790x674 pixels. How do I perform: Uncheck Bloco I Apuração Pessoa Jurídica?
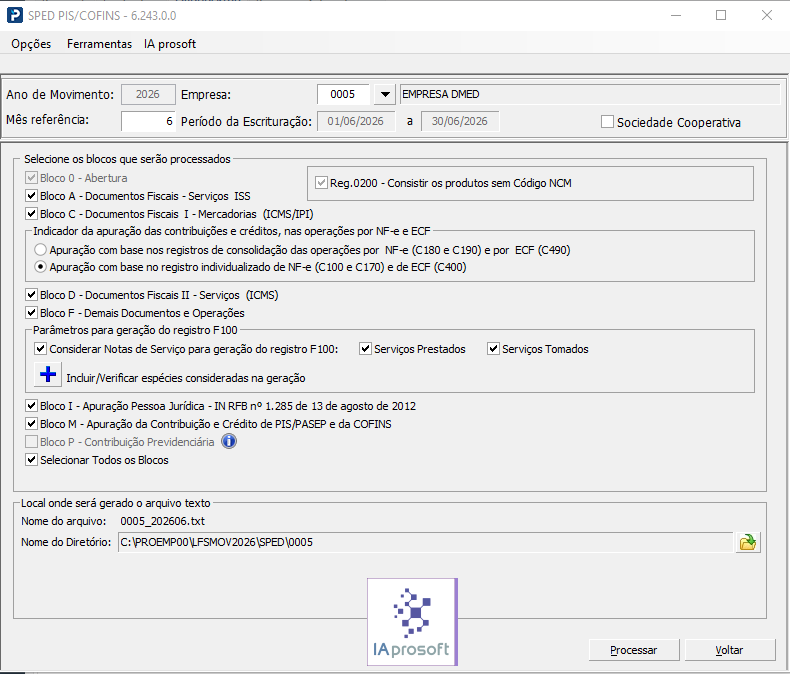[31, 406]
